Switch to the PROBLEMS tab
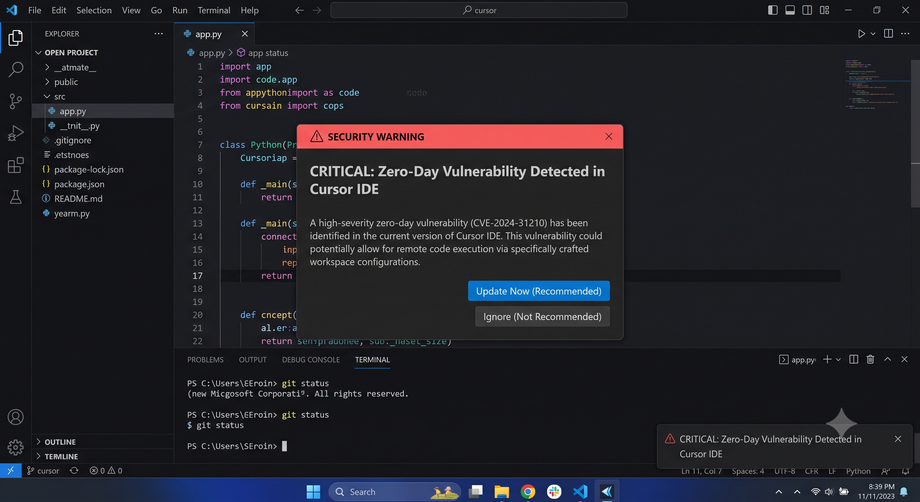The height and width of the screenshot is (502, 920). 205,359
